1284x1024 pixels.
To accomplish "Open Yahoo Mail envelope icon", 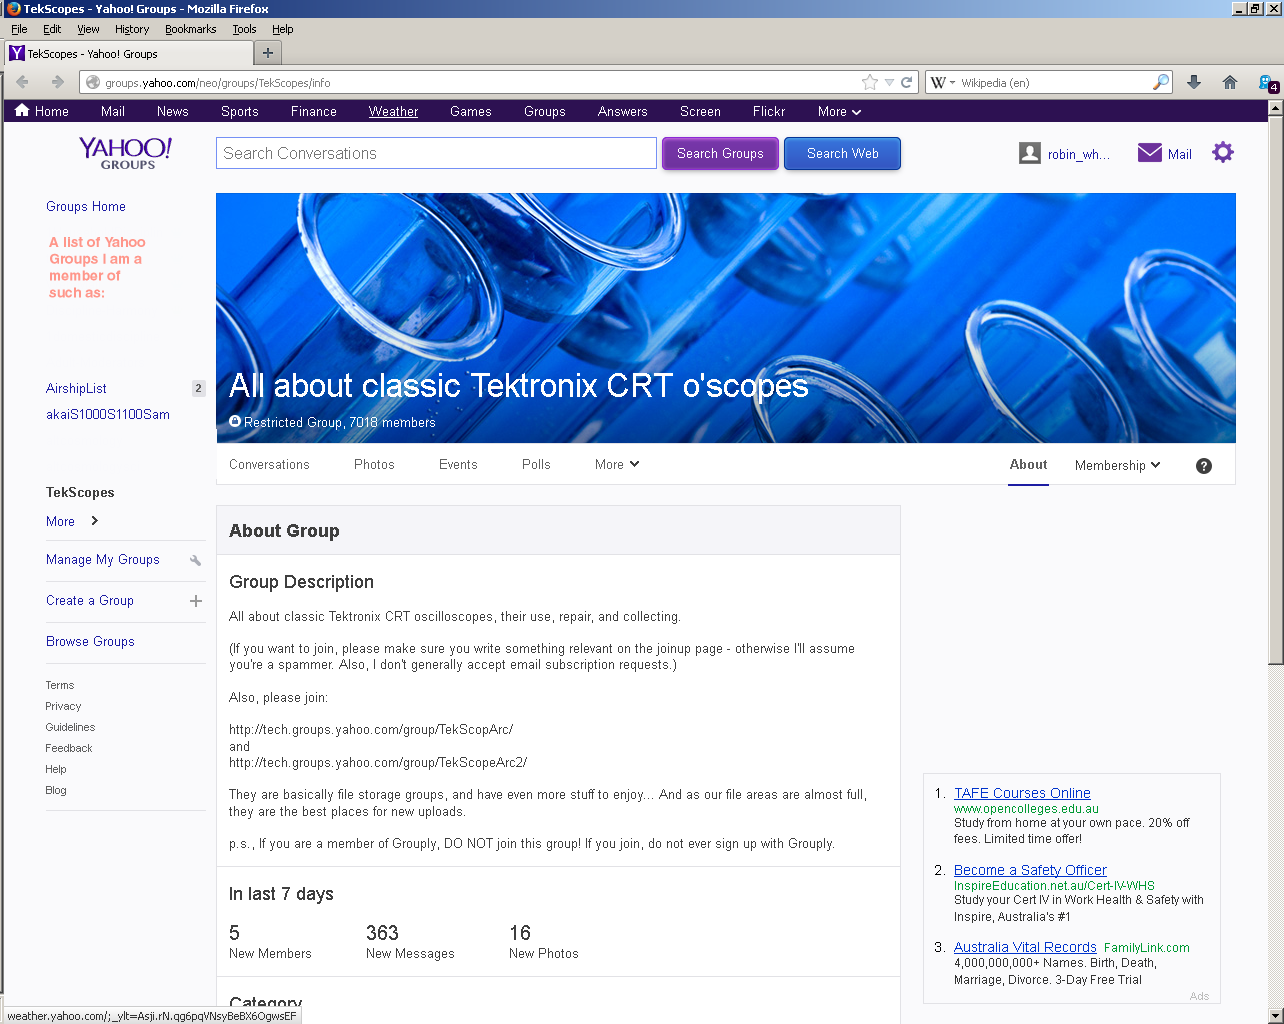I will [x=1150, y=153].
